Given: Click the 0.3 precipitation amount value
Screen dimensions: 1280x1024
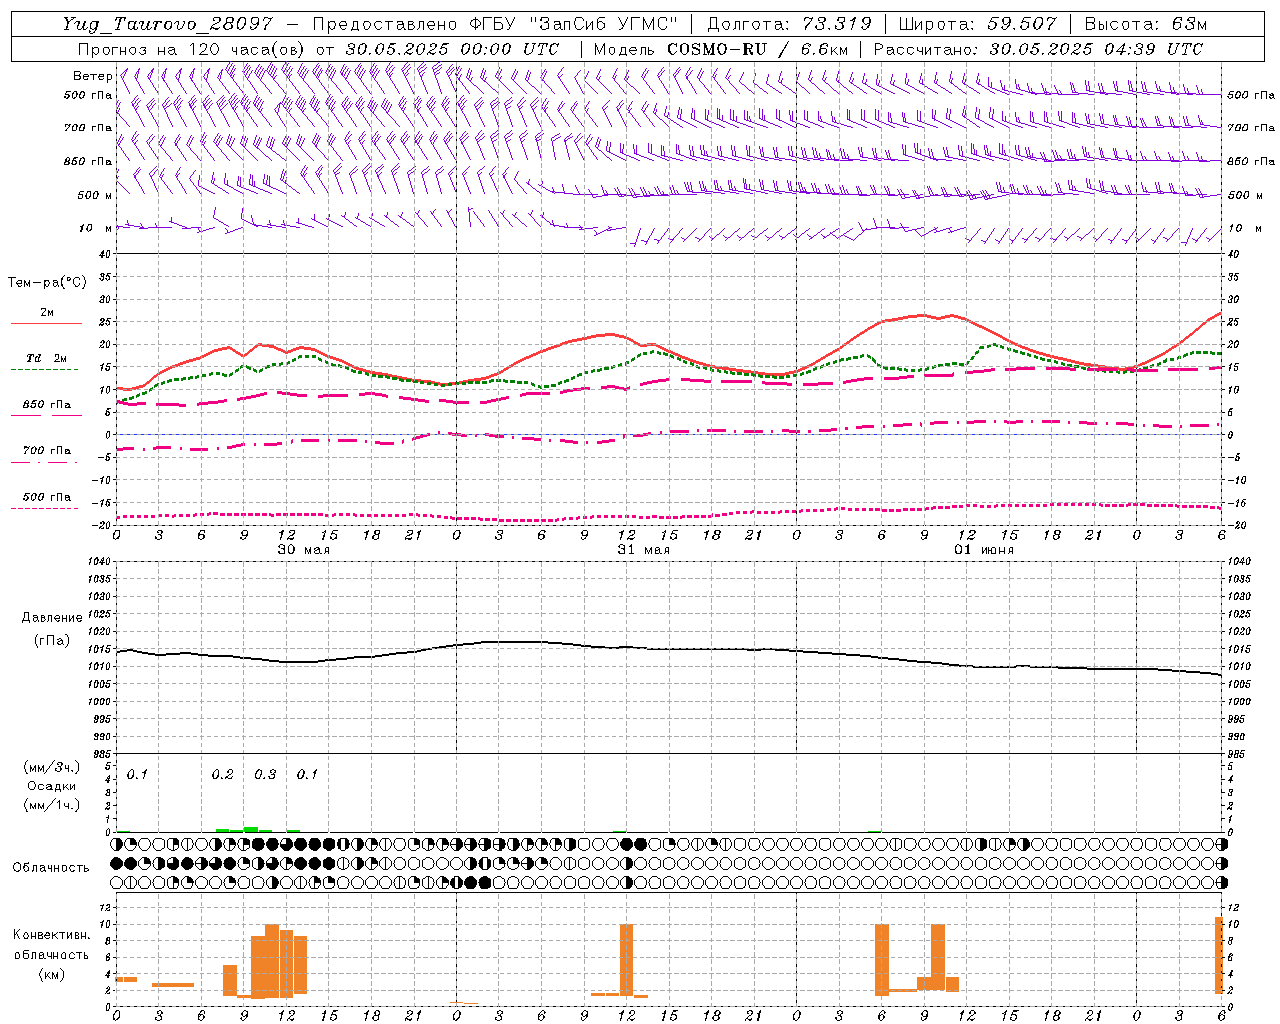Looking at the screenshot, I should (265, 775).
